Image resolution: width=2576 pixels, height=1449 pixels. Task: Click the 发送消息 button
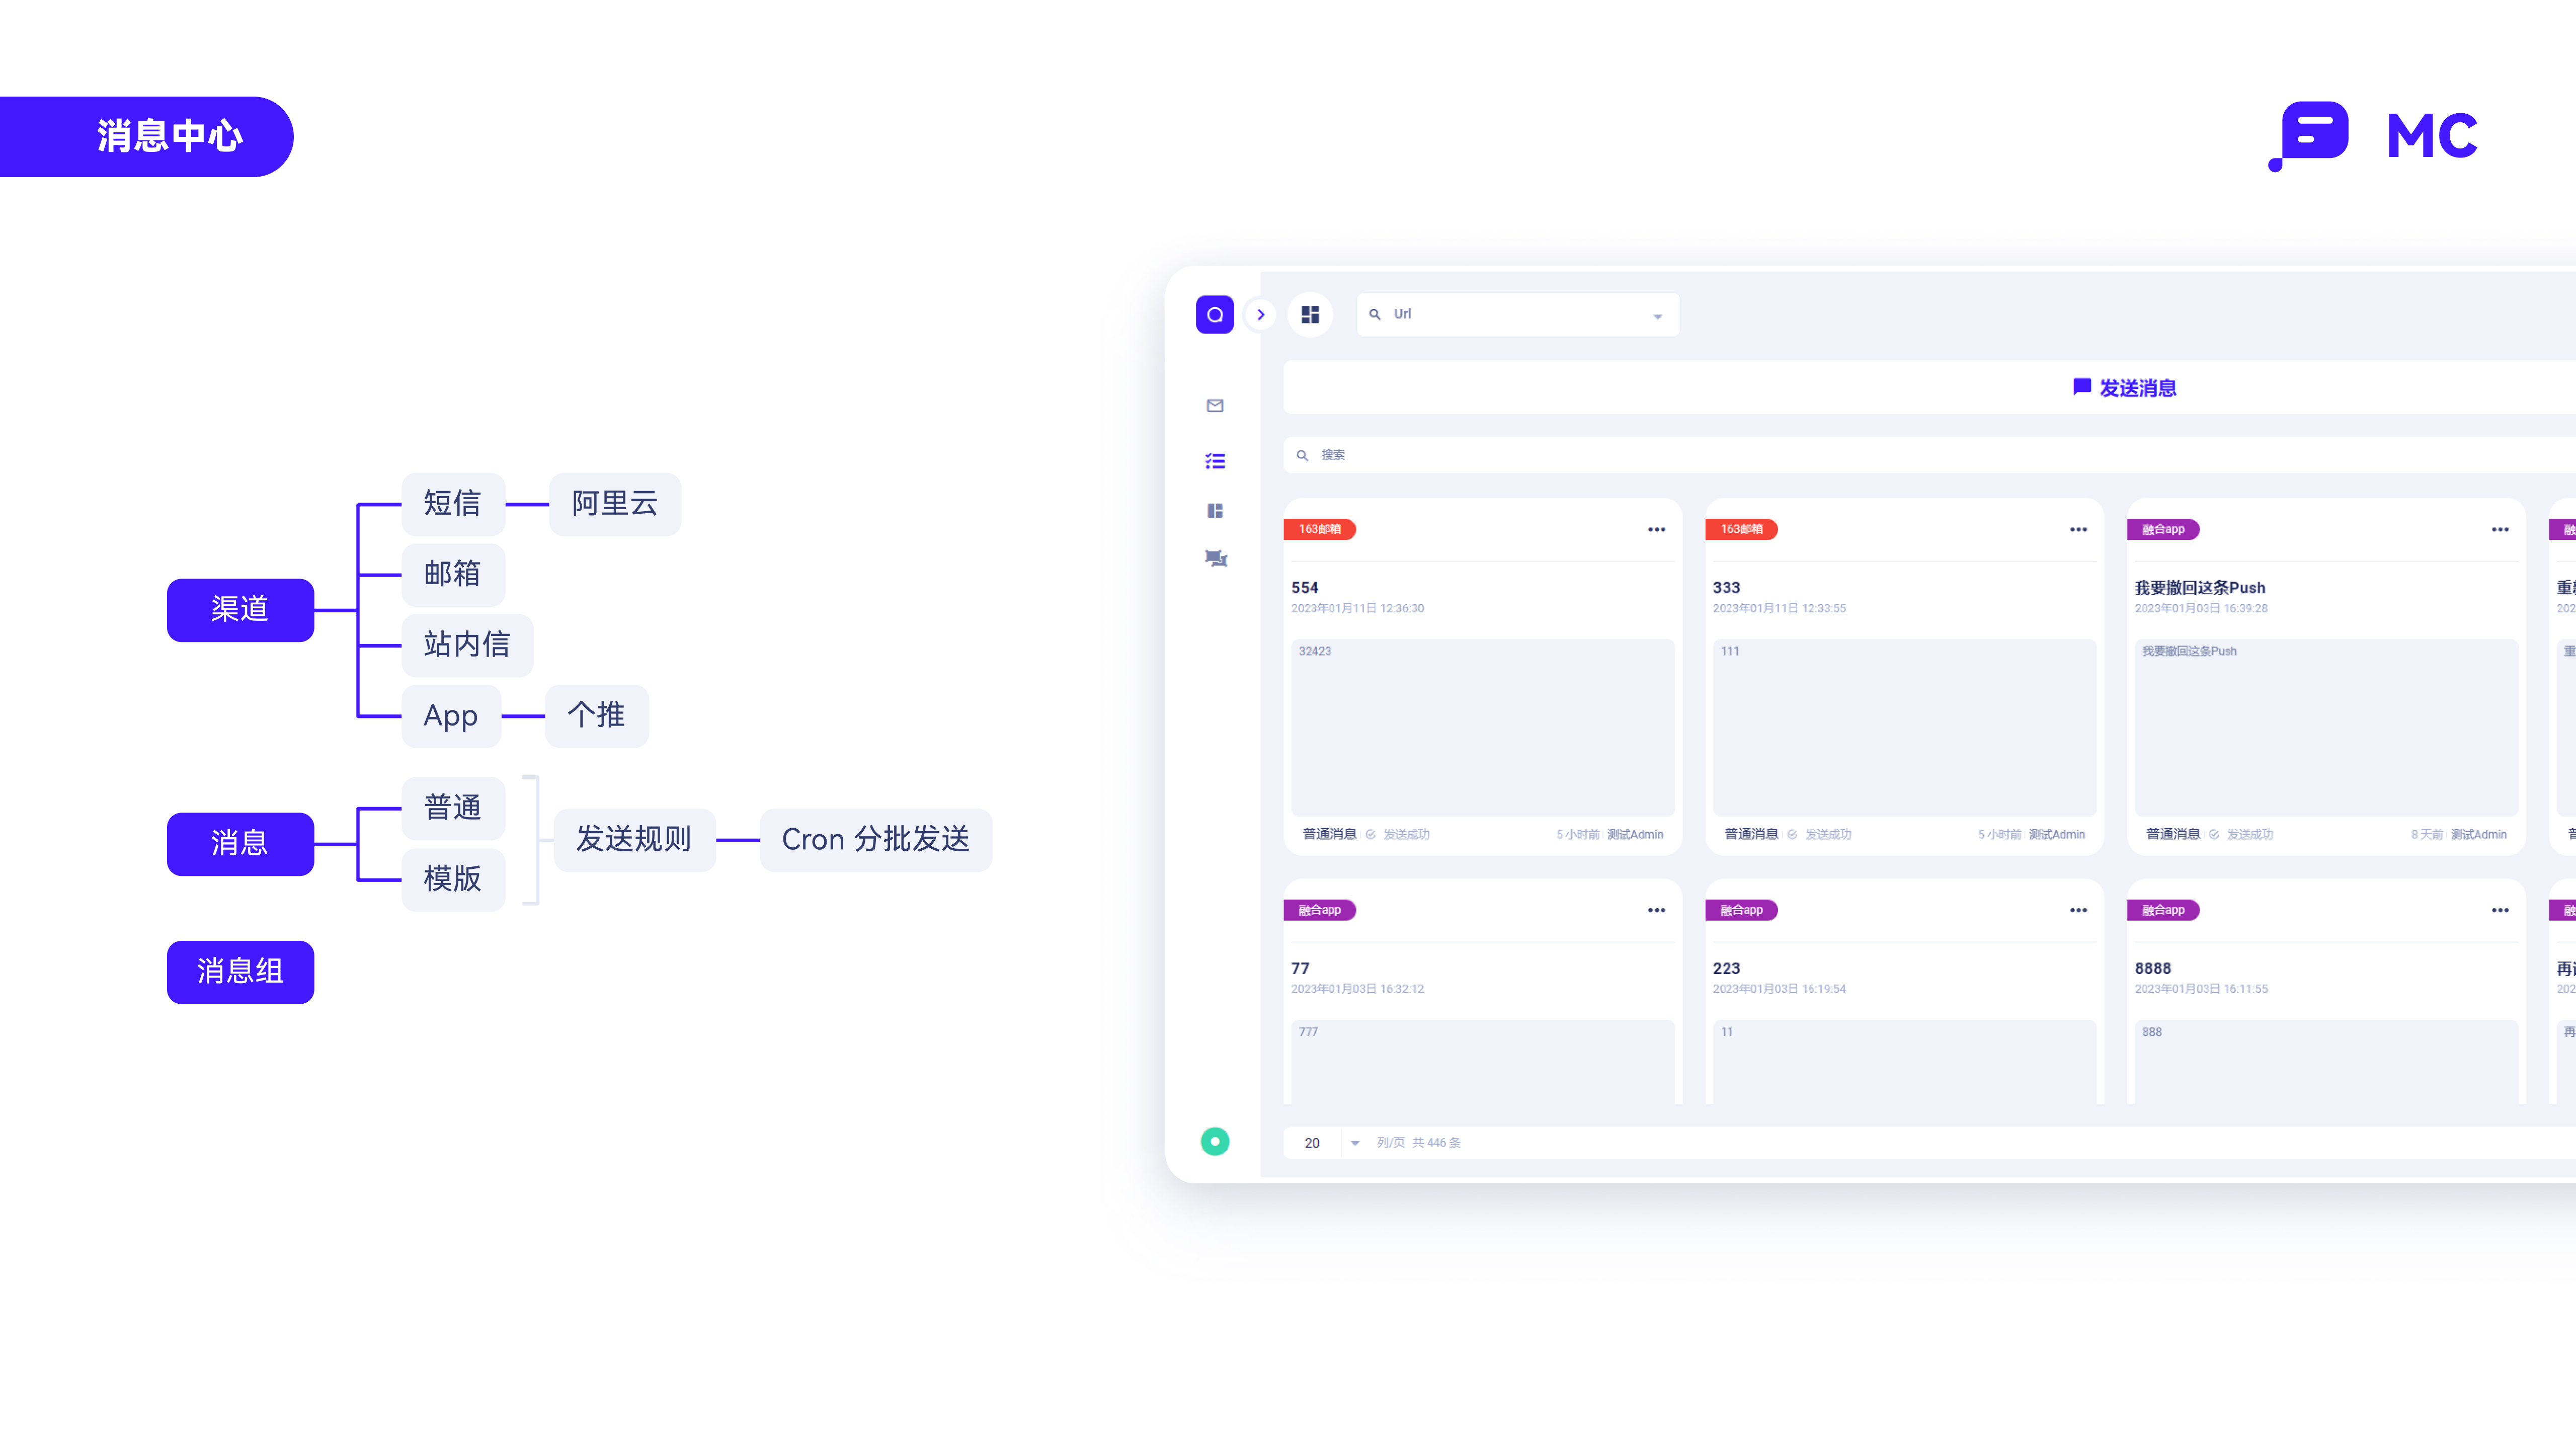[x=2124, y=387]
